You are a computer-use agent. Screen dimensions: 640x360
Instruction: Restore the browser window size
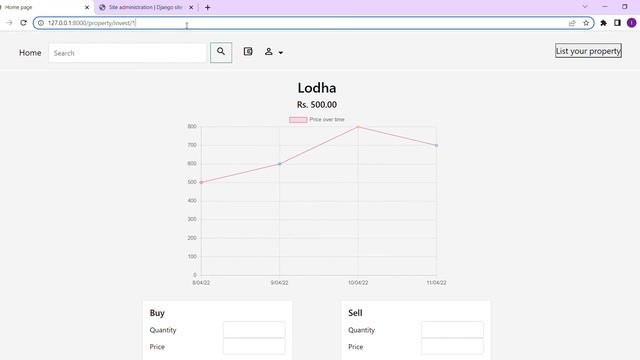pos(624,7)
